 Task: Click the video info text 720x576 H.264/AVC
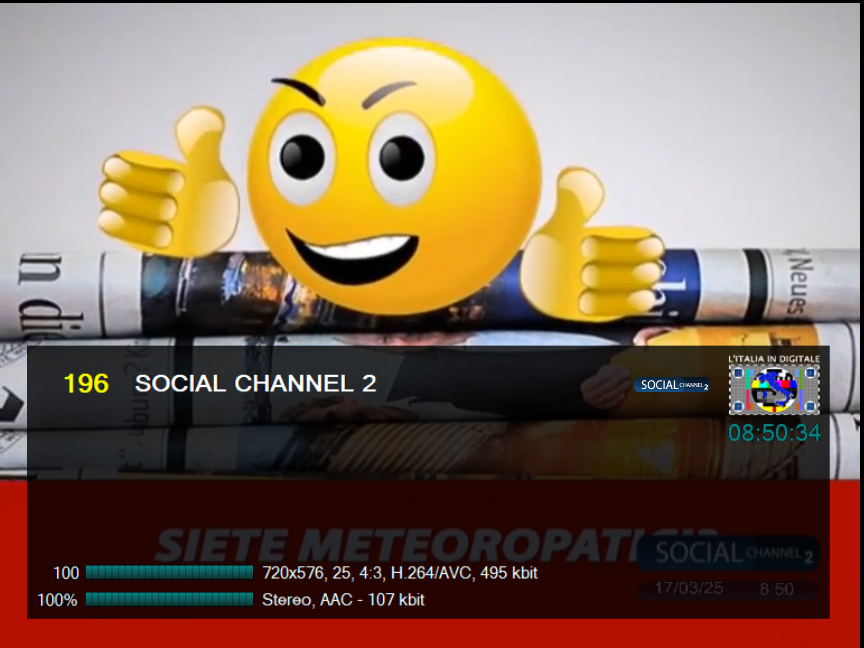point(399,573)
